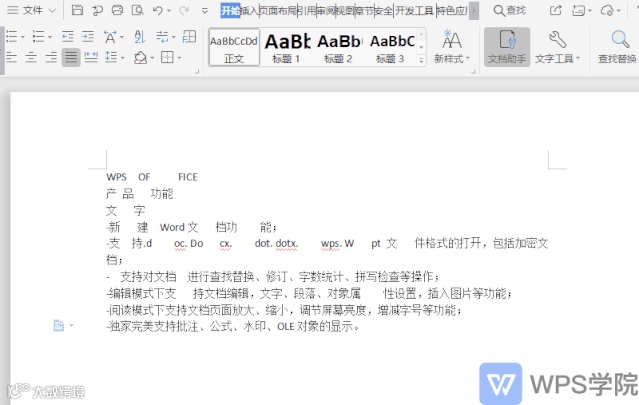The height and width of the screenshot is (405, 639).
Task: Click the 查找 search command box
Action: (510, 10)
